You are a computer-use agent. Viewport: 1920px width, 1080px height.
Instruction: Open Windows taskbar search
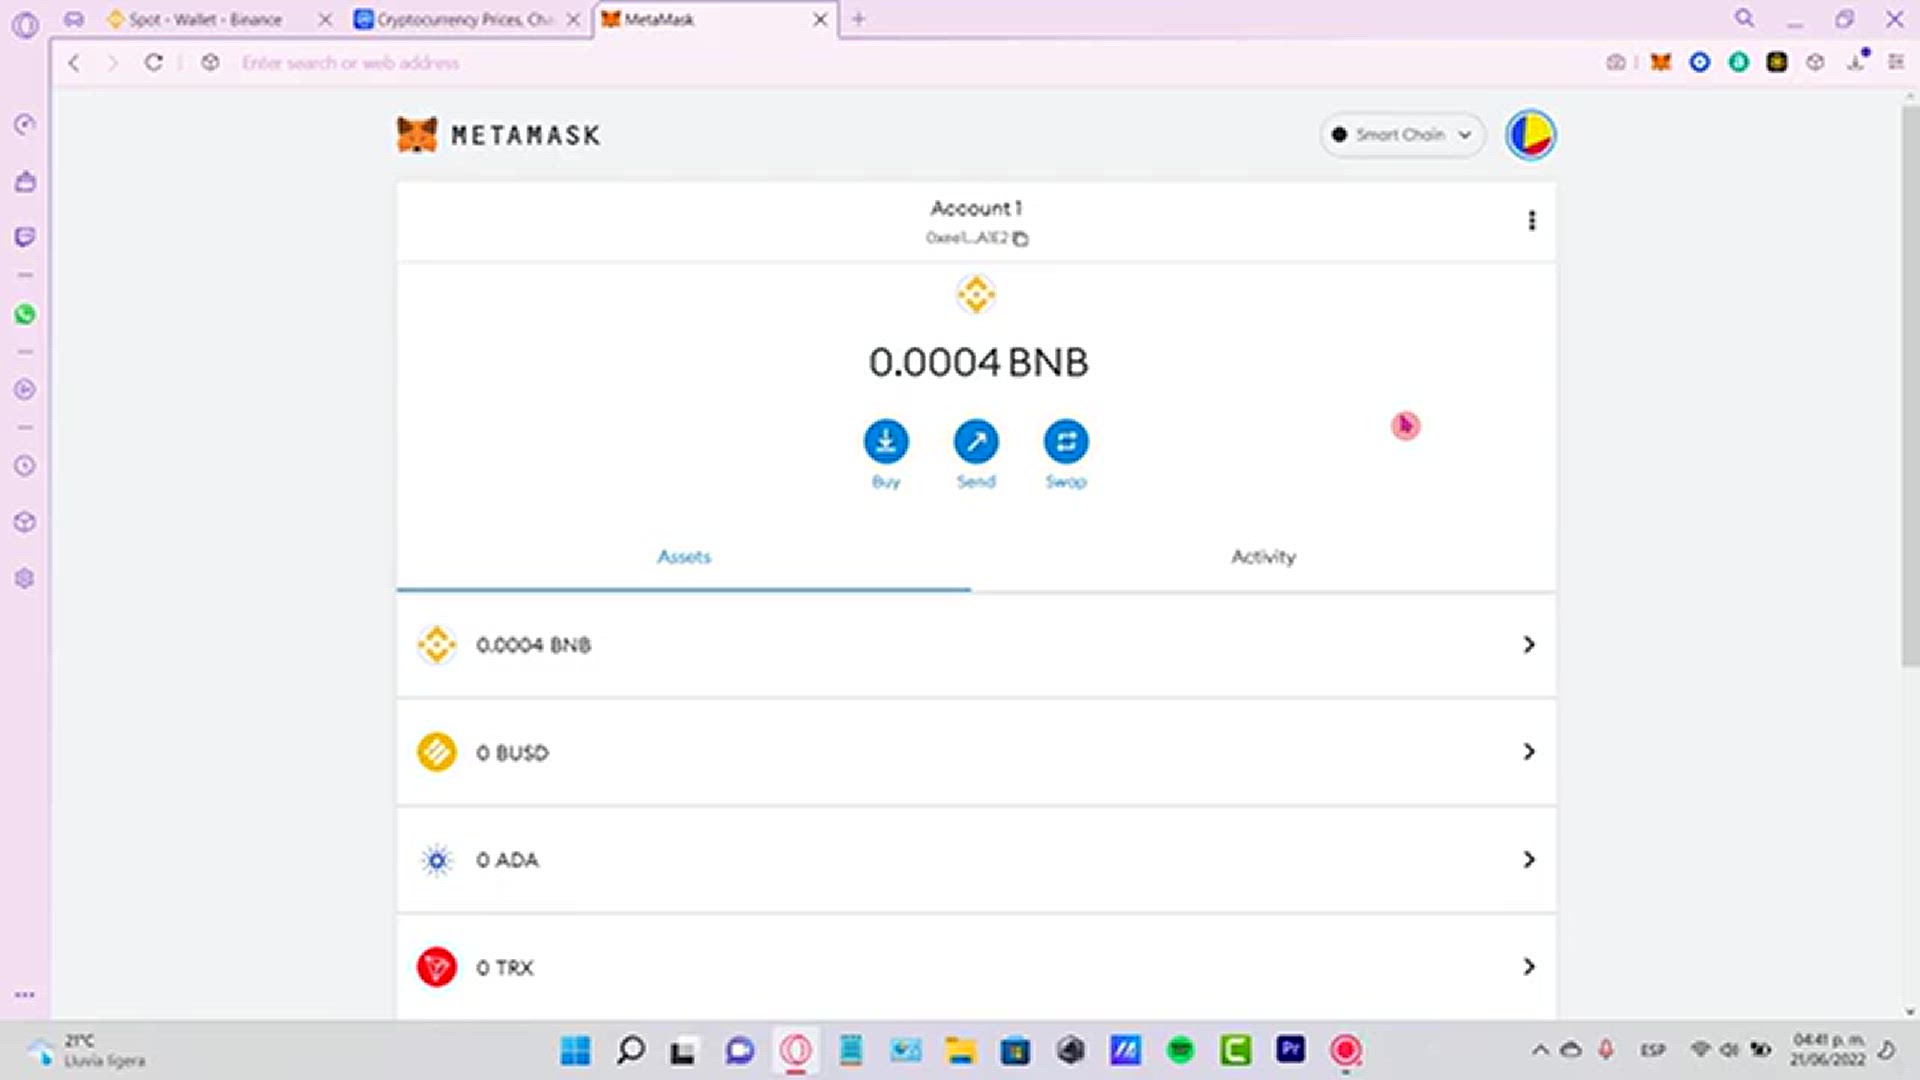(631, 1050)
